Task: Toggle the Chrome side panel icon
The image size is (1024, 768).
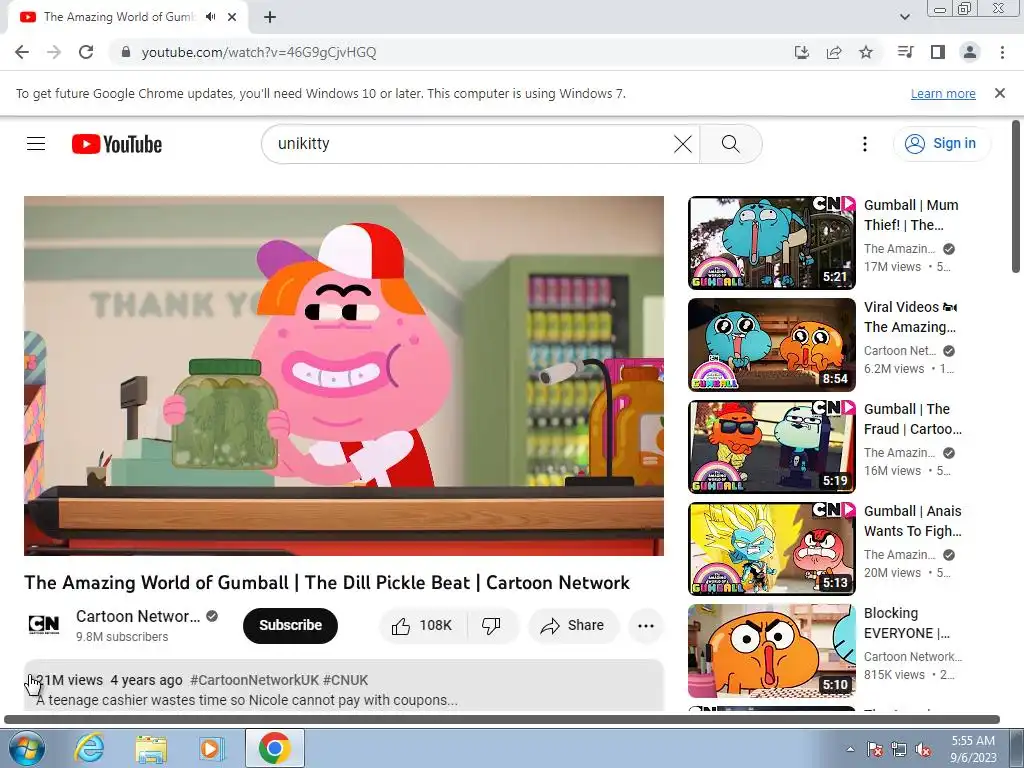Action: click(938, 52)
